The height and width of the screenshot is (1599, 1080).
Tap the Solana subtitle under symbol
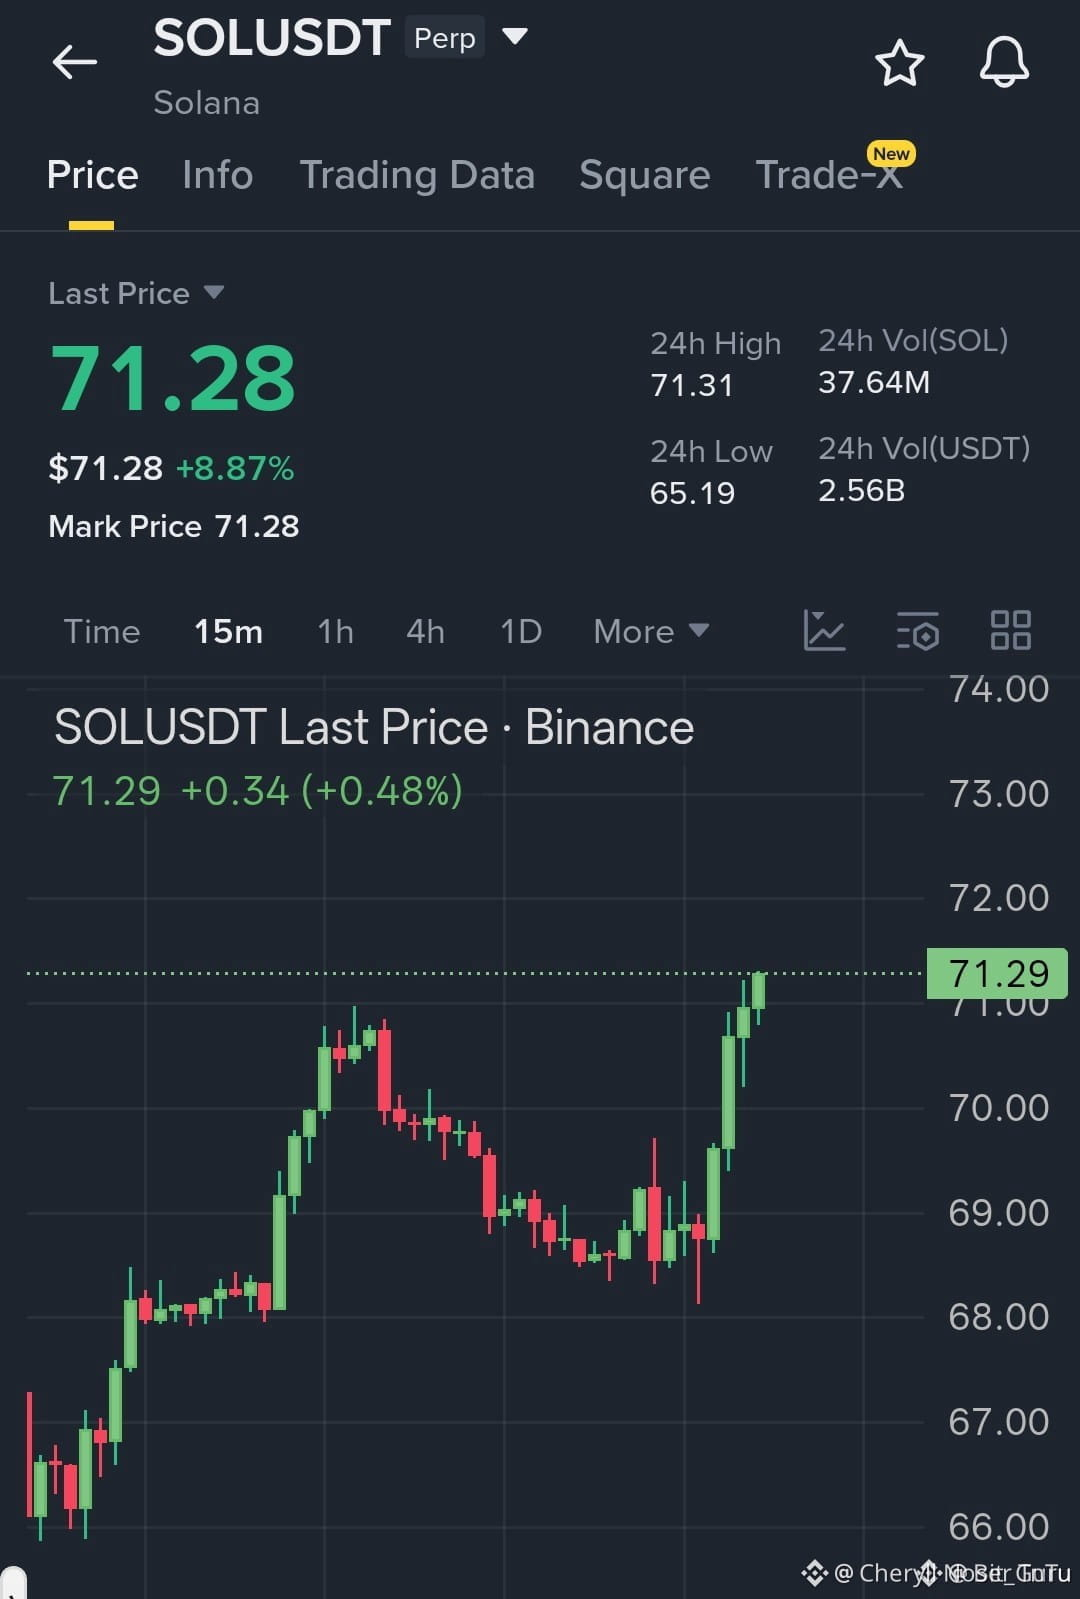point(207,103)
